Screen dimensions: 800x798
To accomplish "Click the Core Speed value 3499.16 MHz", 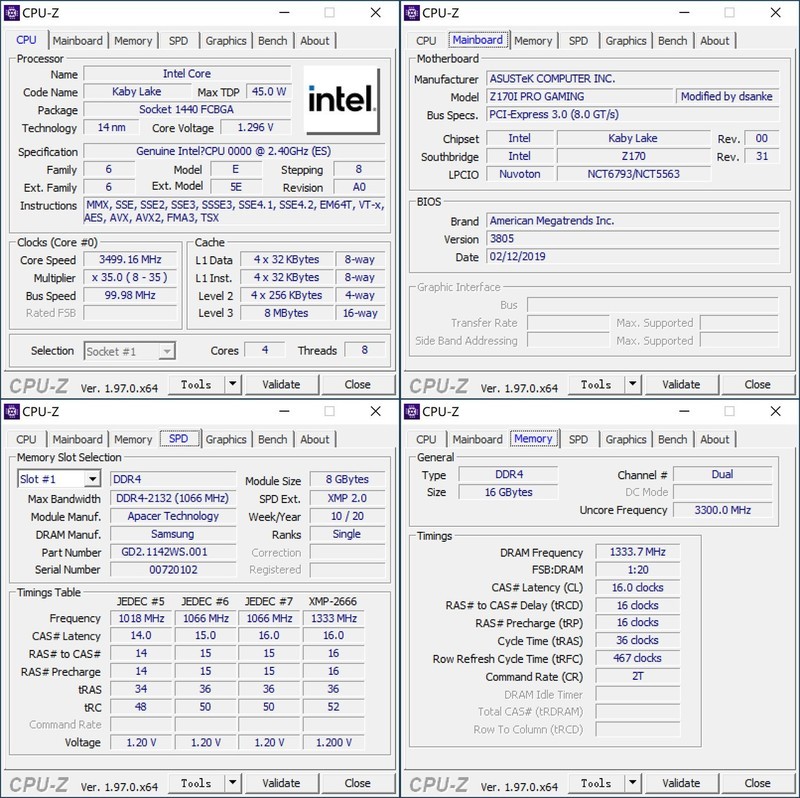I will [130, 260].
